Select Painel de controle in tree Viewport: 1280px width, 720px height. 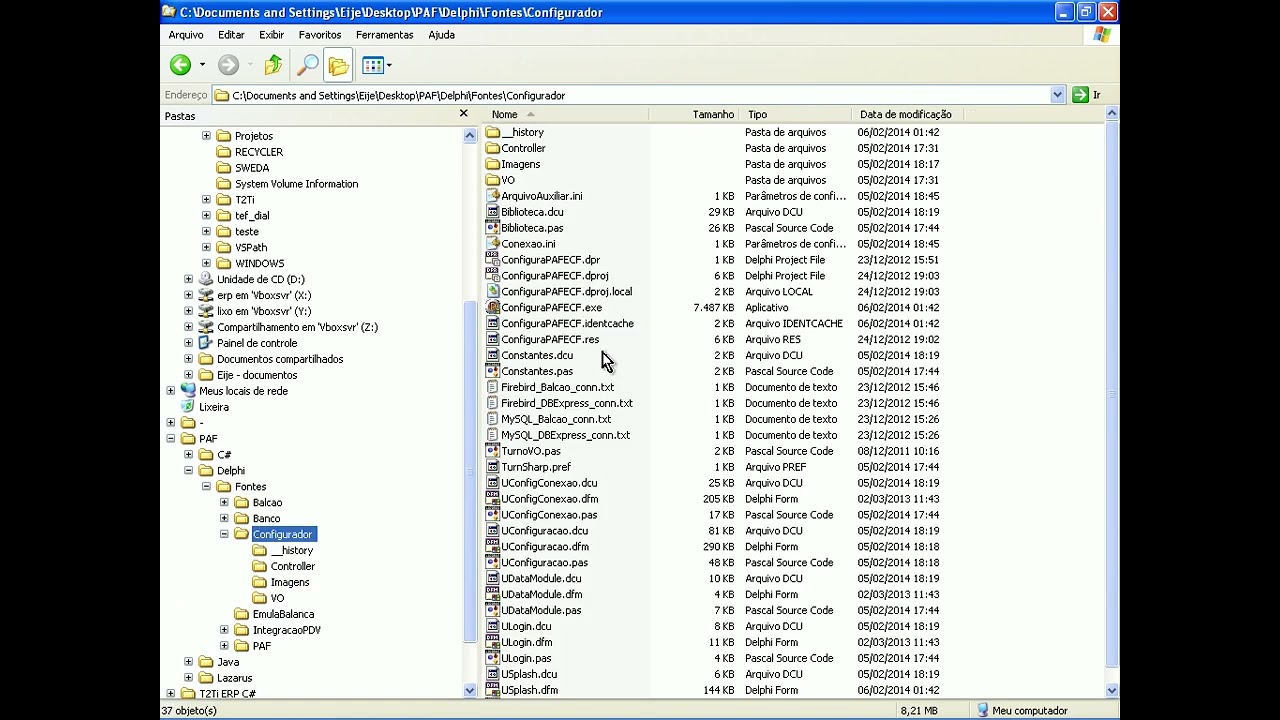[x=256, y=343]
